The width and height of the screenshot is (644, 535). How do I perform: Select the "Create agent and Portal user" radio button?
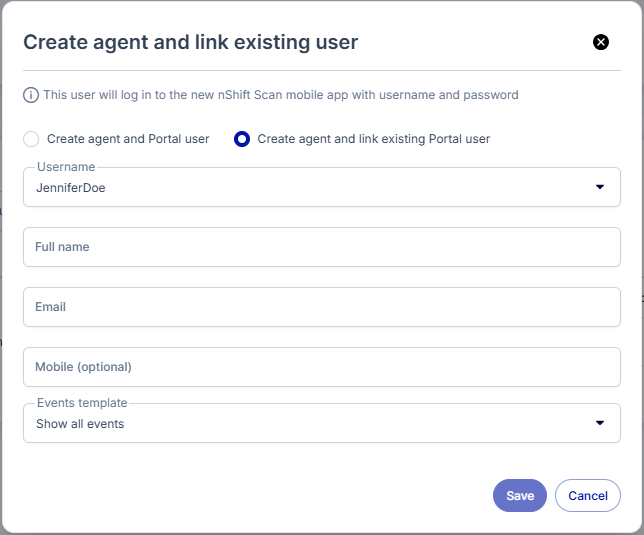[31, 139]
